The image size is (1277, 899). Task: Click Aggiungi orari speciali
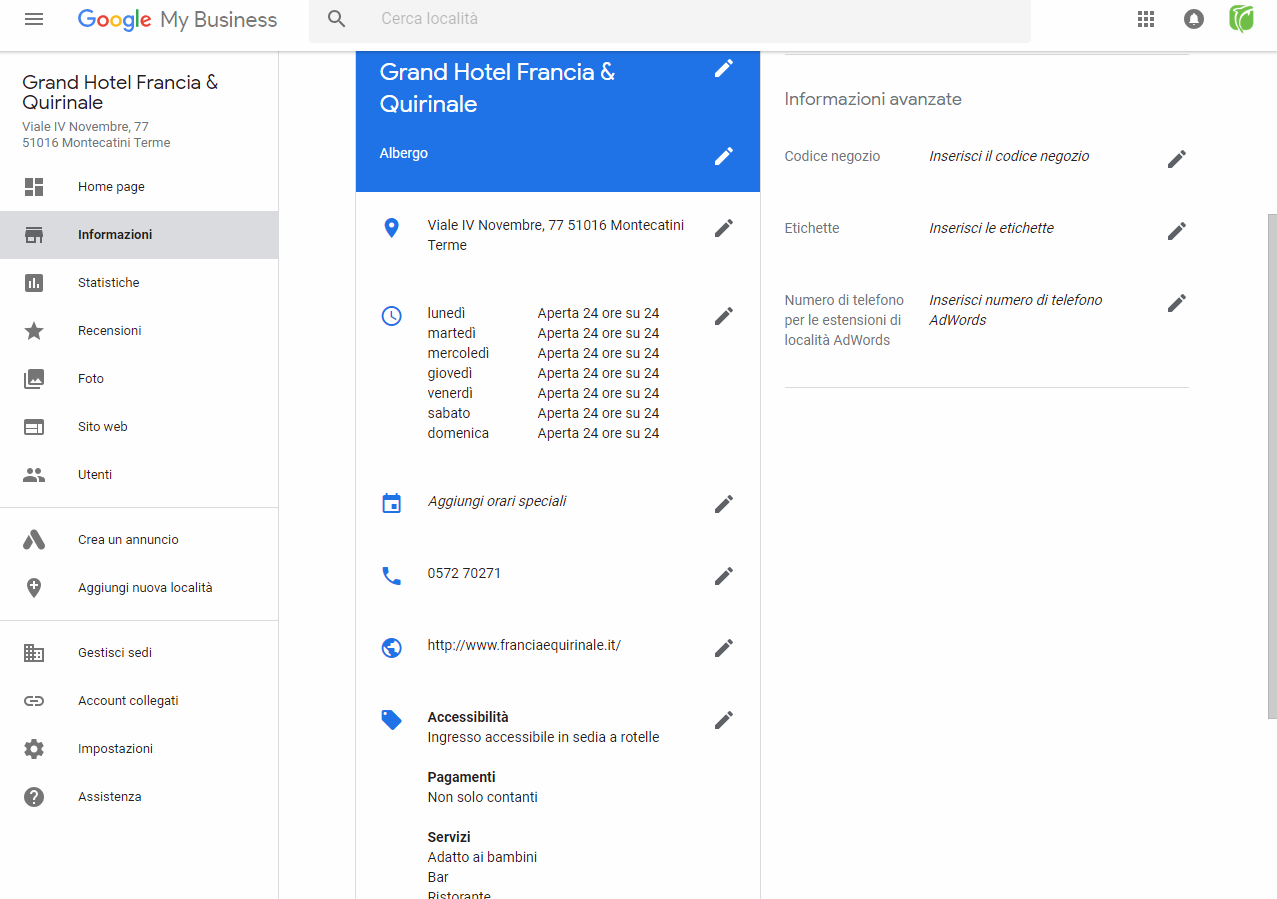pos(497,501)
